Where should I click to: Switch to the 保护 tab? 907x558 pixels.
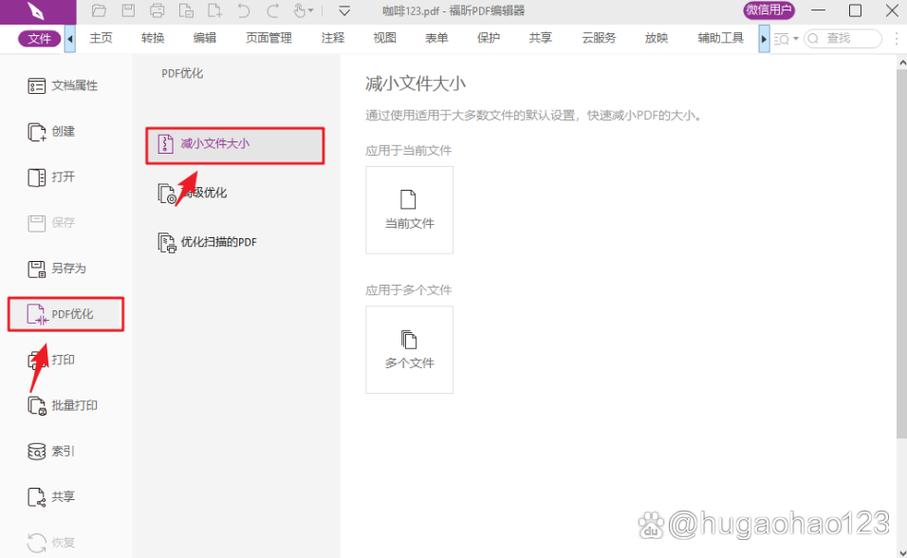point(488,38)
